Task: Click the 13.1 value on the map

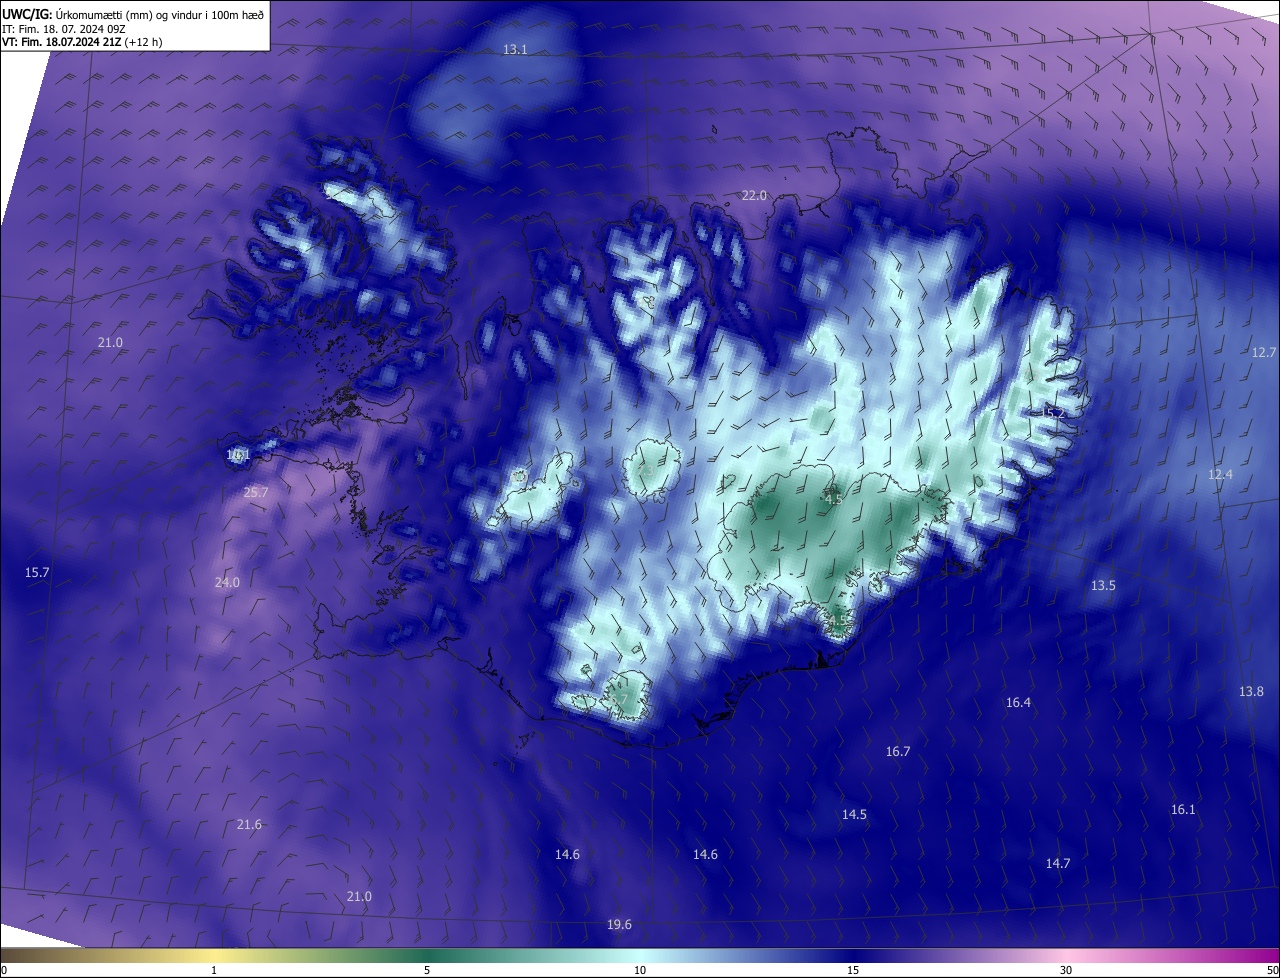Action: [x=515, y=50]
